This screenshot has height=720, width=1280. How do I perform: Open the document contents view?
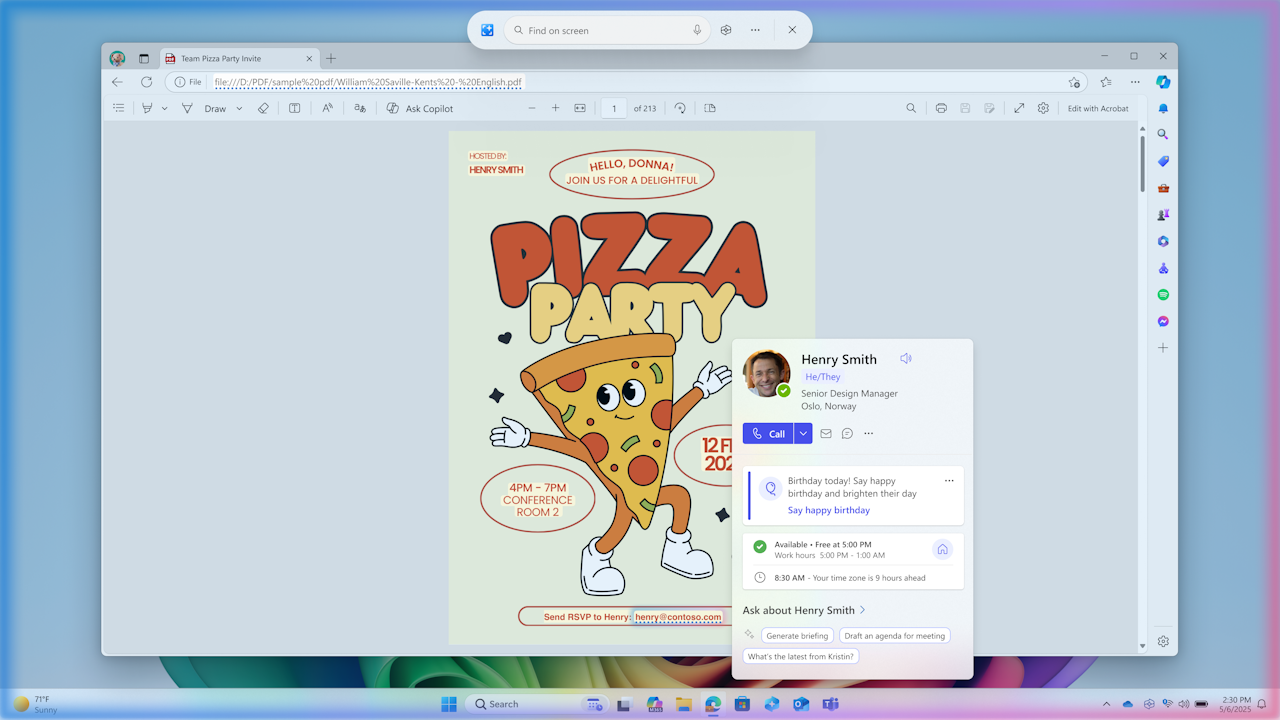[118, 108]
